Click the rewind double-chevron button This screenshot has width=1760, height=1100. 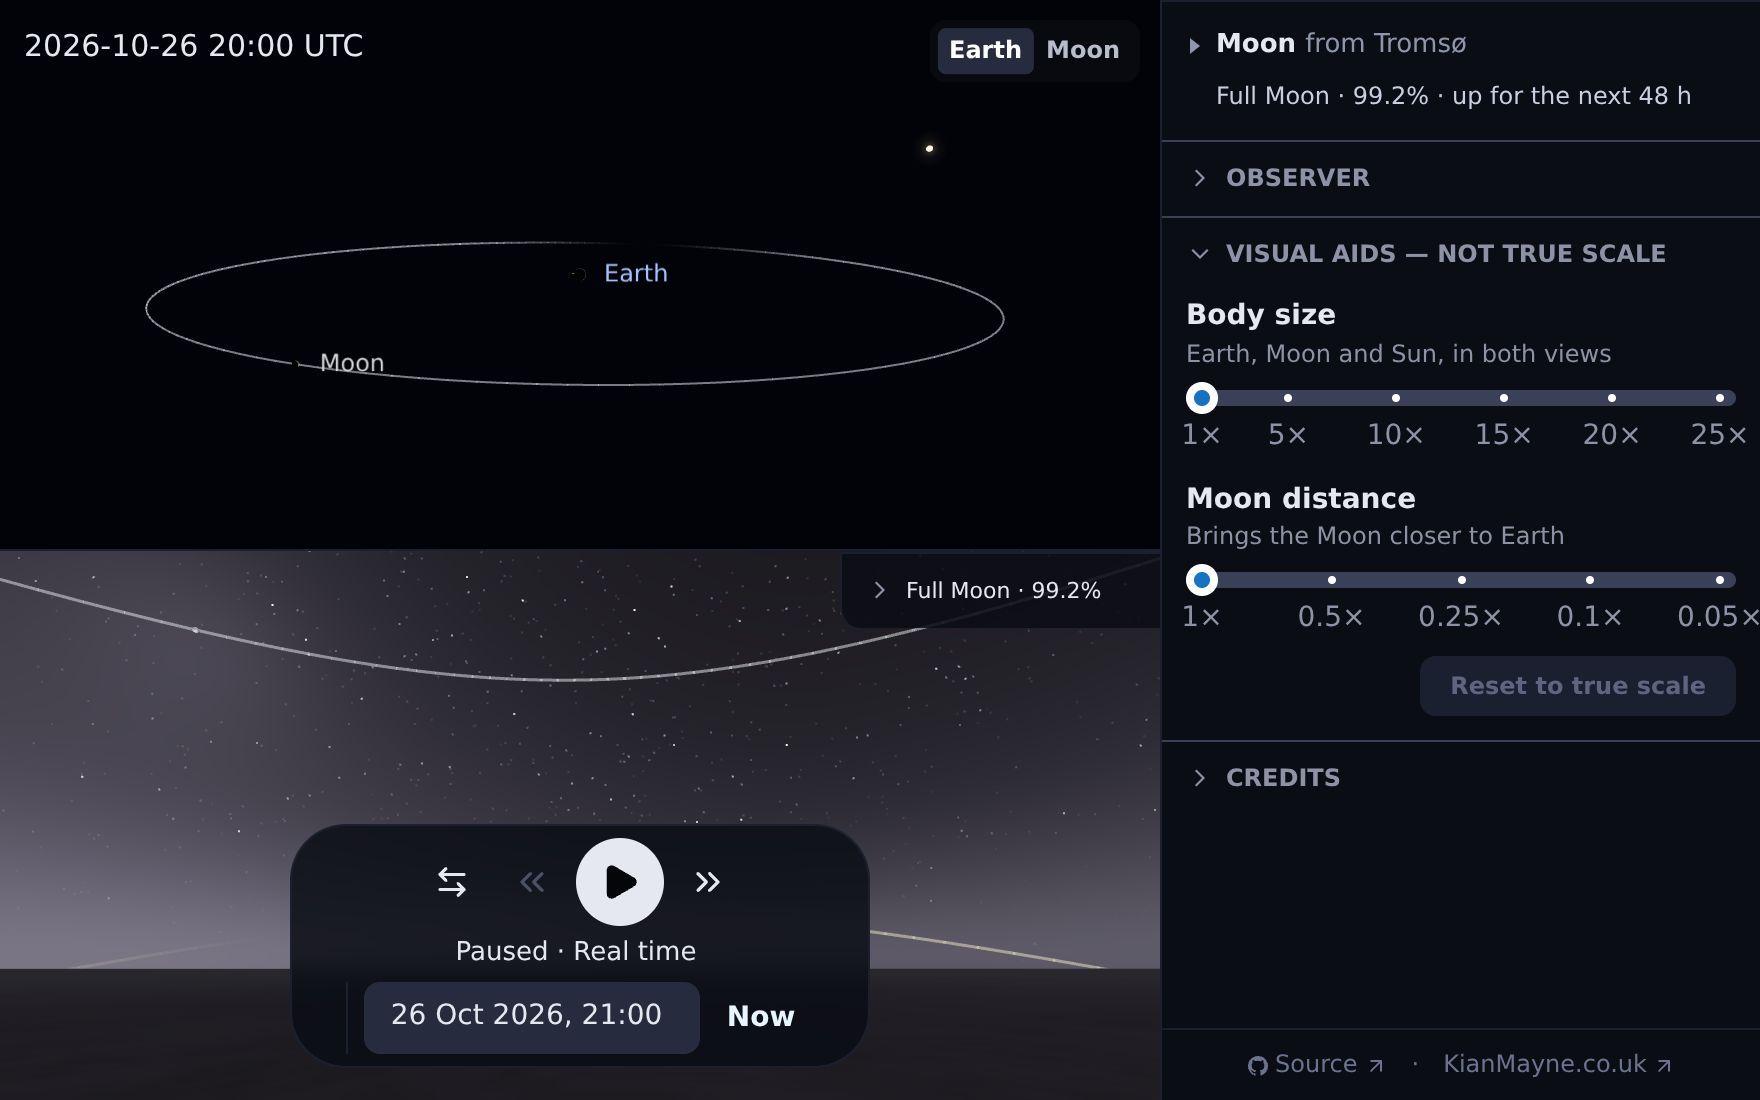click(x=532, y=882)
